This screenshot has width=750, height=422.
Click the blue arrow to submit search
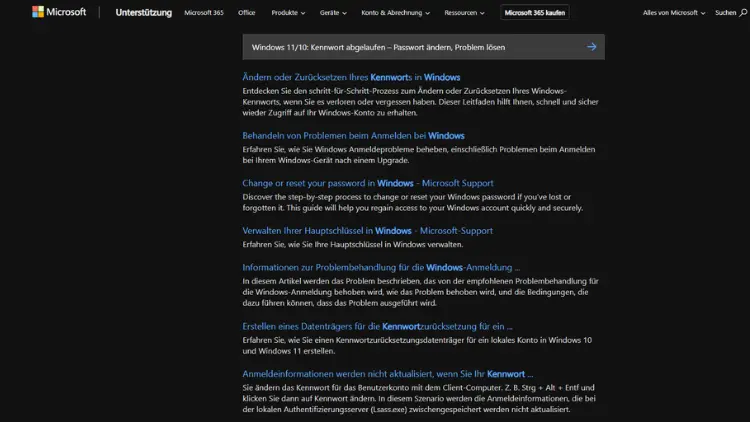tap(592, 47)
